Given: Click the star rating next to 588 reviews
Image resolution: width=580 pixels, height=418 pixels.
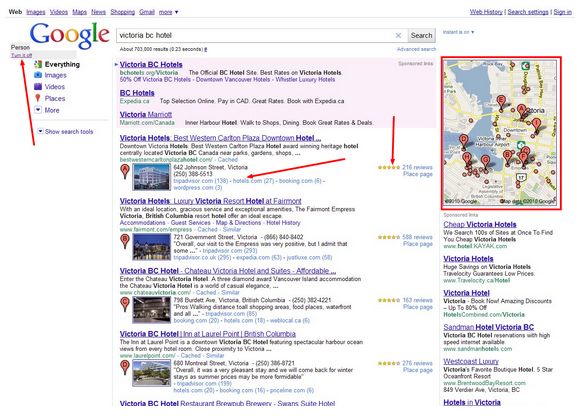Looking at the screenshot, I should tap(389, 237).
